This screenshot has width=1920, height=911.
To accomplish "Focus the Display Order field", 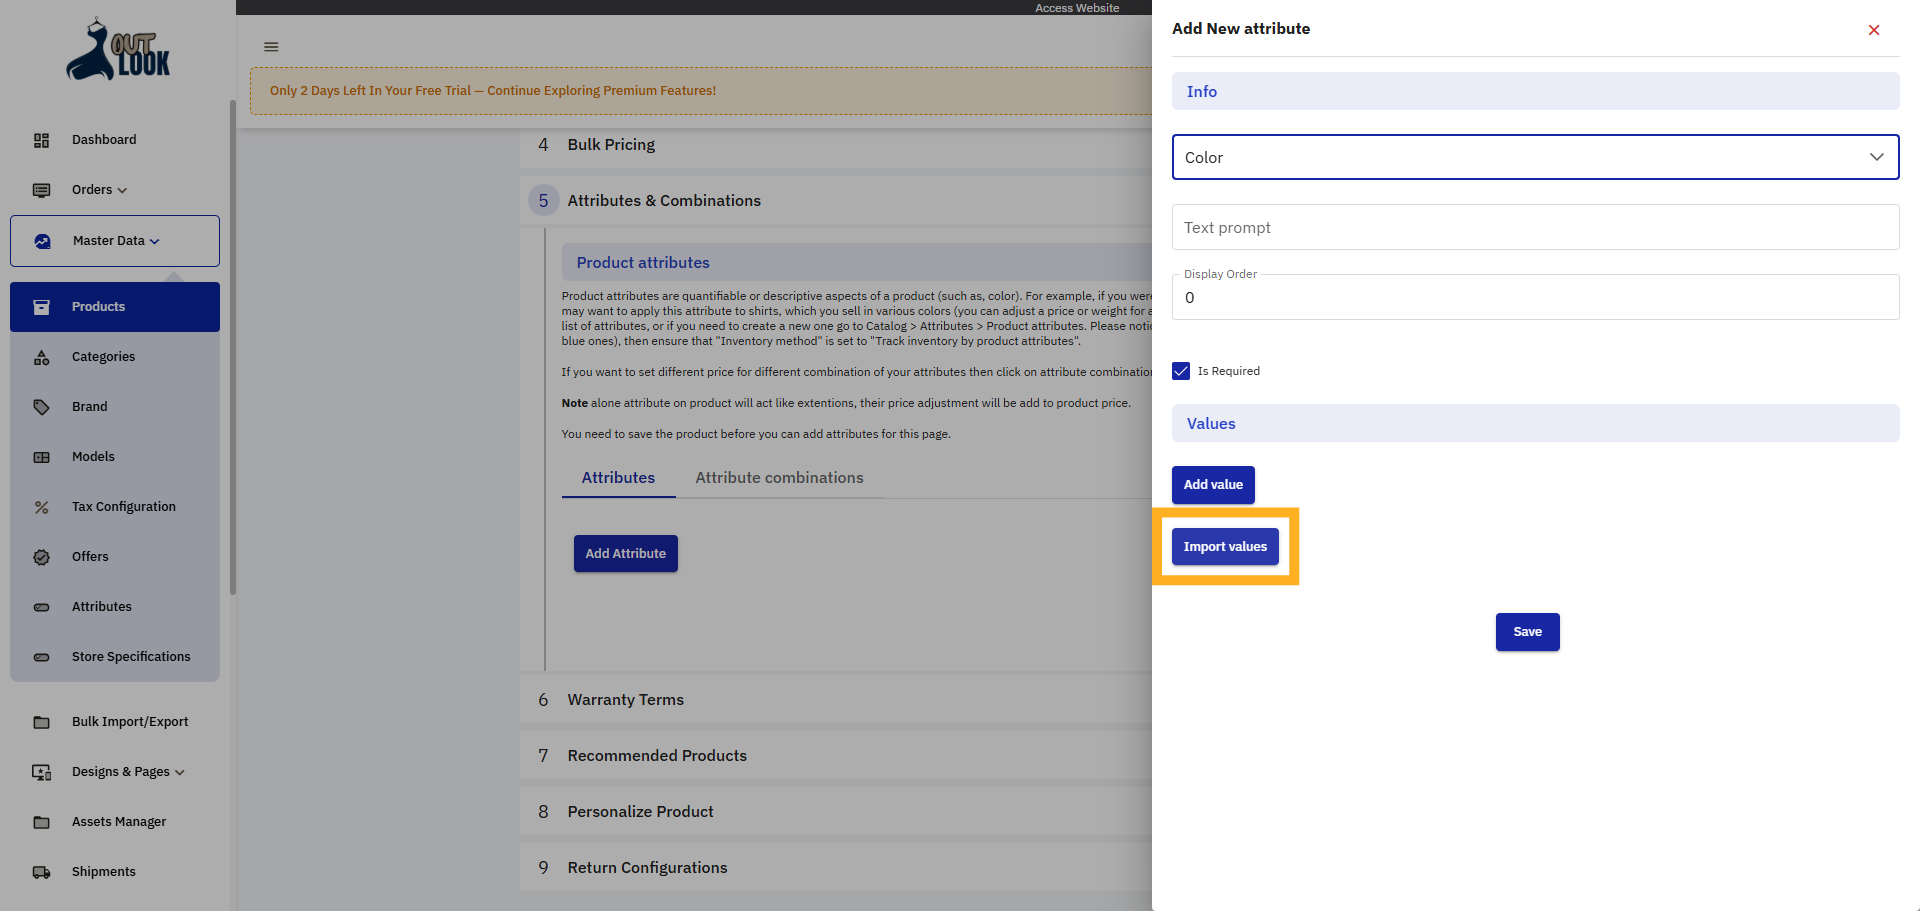I will [1535, 298].
